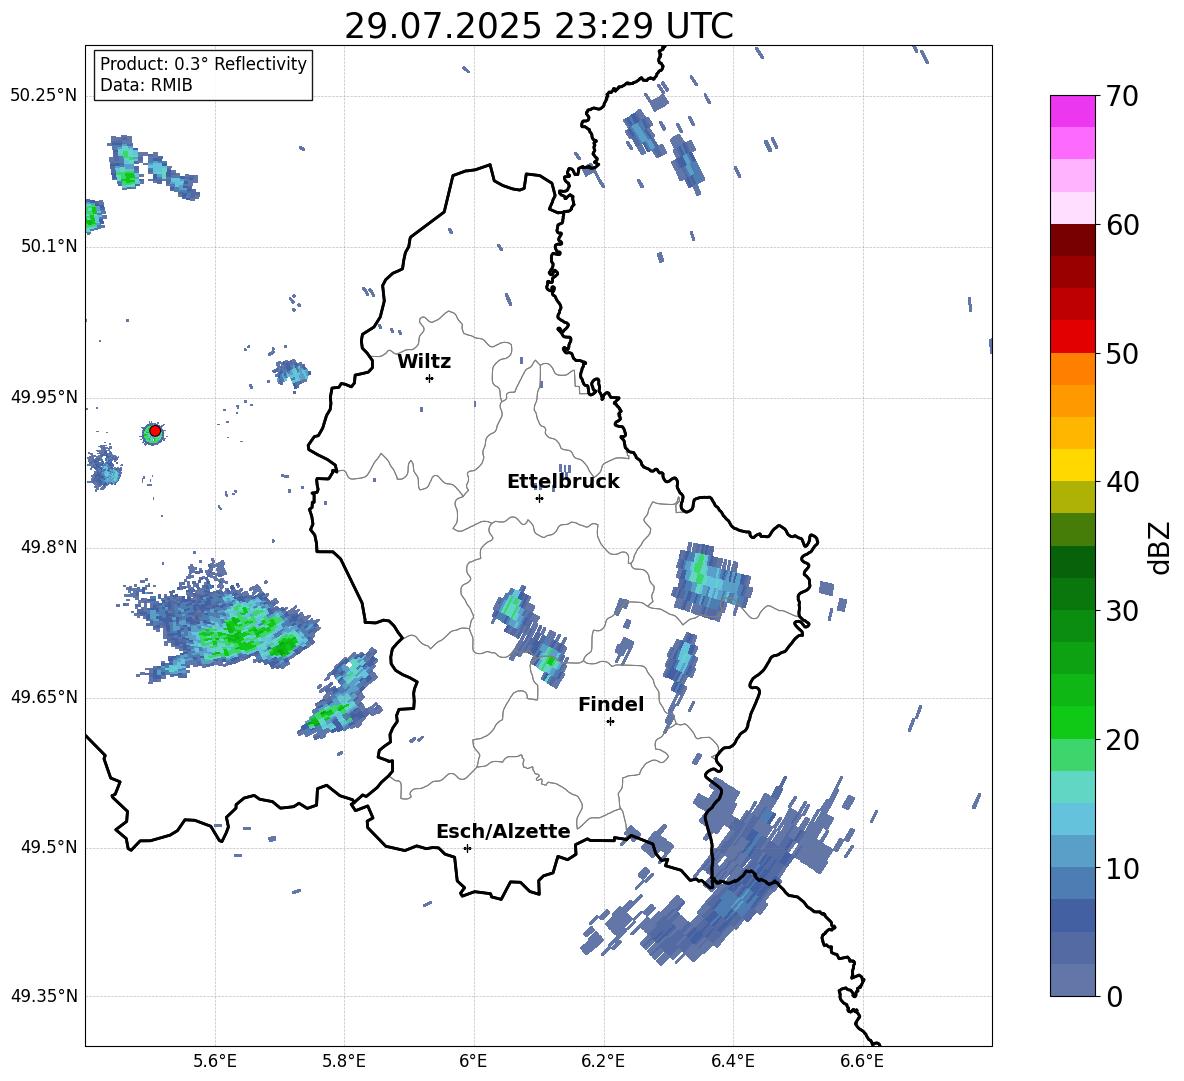
Task: Click the 6.2°E longitude label
Action: tap(603, 1061)
